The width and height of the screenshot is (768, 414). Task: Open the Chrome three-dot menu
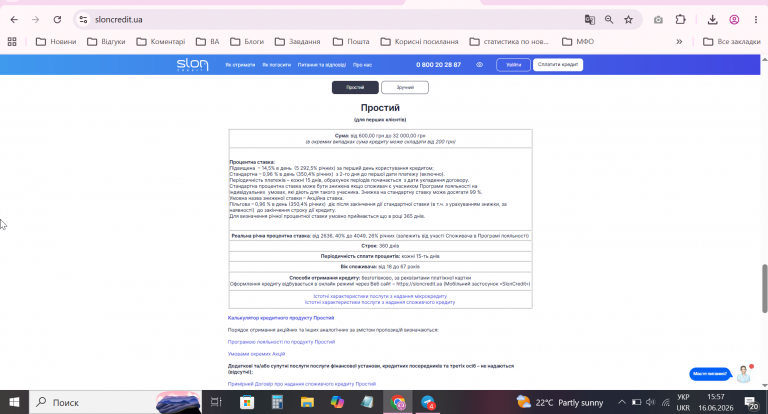pyautogui.click(x=756, y=20)
